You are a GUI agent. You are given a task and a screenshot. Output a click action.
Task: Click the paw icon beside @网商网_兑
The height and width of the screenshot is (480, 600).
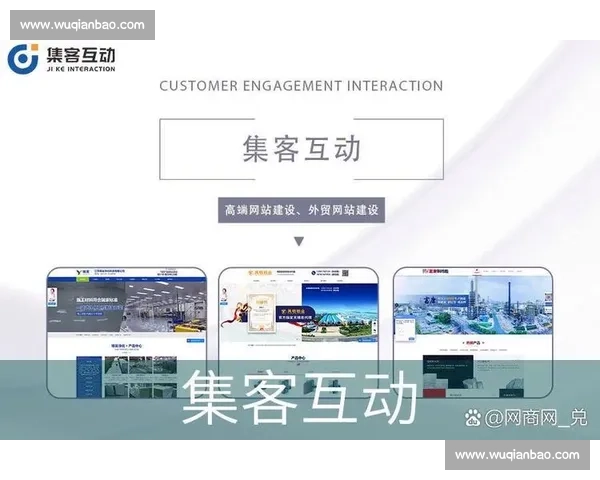point(473,418)
